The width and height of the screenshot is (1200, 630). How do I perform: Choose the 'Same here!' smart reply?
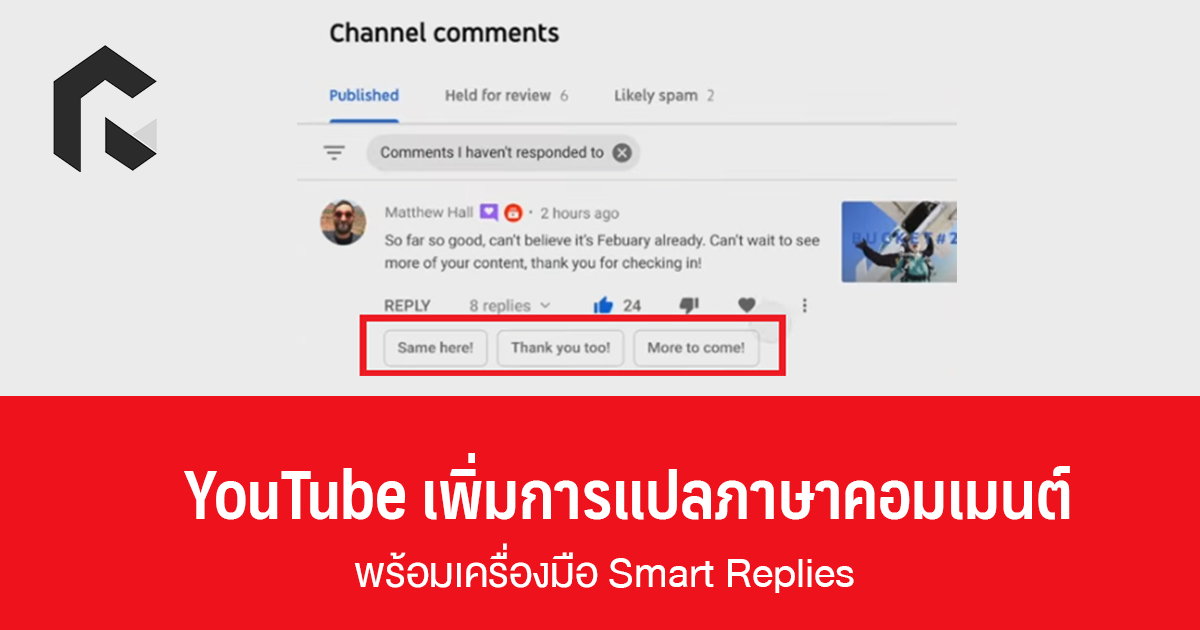point(436,348)
